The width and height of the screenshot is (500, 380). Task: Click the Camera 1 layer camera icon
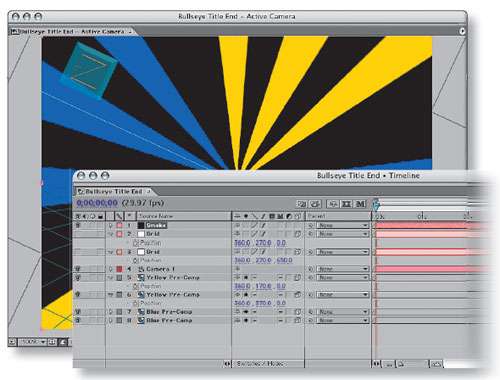coord(141,269)
